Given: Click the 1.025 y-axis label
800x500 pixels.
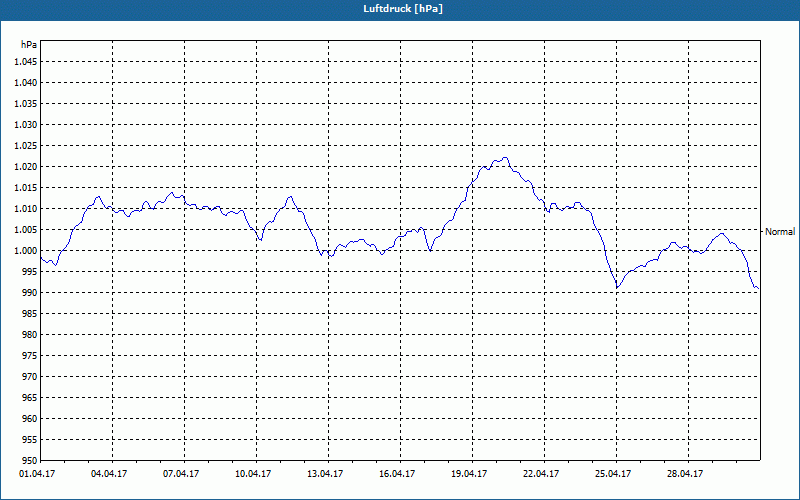Looking at the screenshot, I should (26, 145).
